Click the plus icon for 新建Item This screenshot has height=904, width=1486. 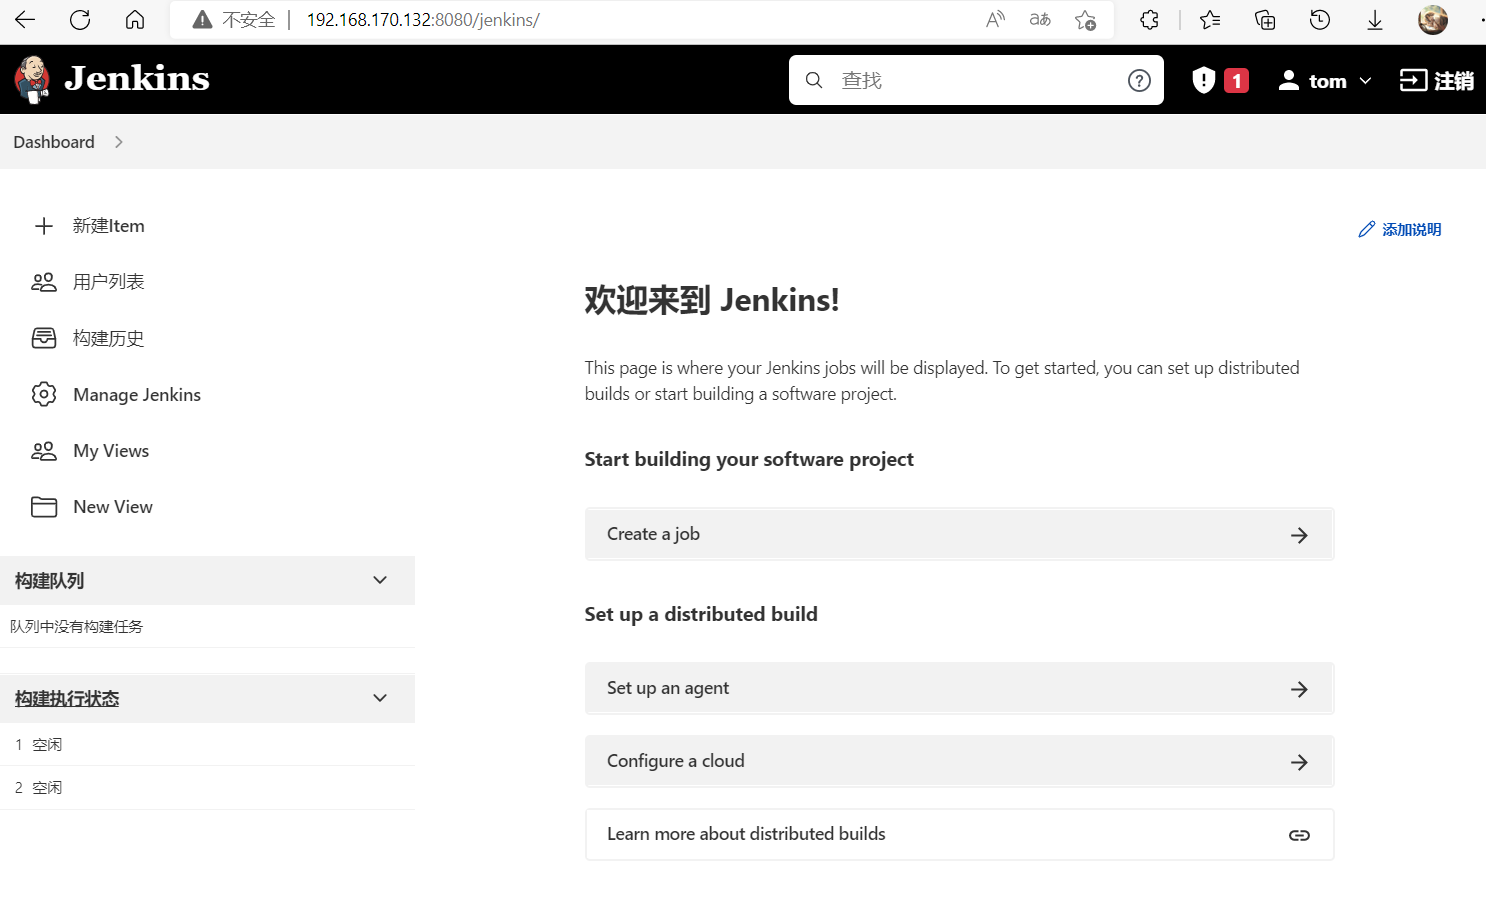44,226
